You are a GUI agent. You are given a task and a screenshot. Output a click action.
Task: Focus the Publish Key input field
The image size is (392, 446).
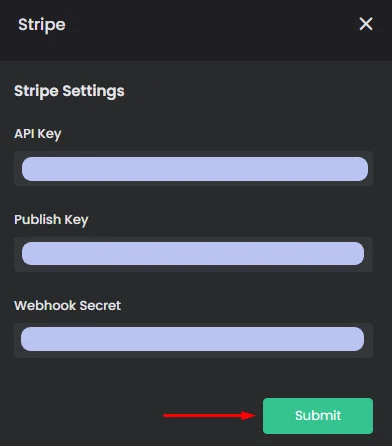click(193, 254)
